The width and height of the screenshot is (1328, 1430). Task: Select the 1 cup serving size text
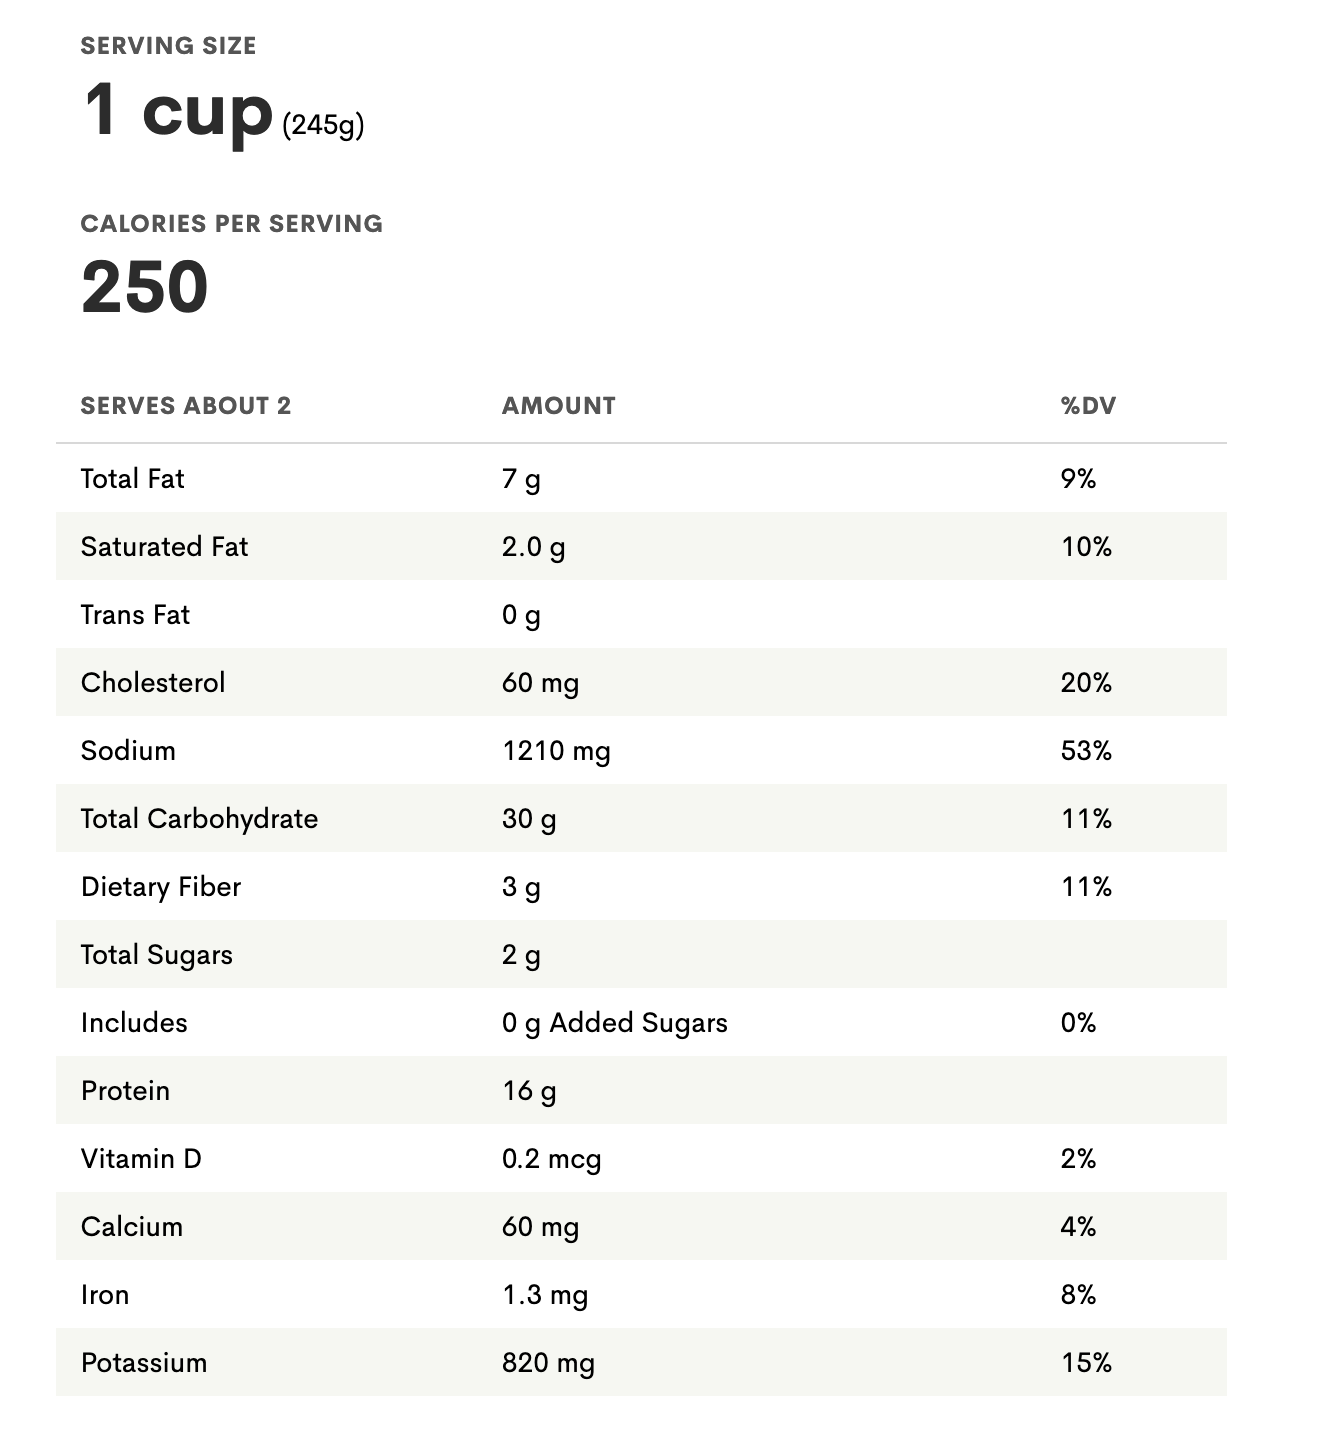178,111
